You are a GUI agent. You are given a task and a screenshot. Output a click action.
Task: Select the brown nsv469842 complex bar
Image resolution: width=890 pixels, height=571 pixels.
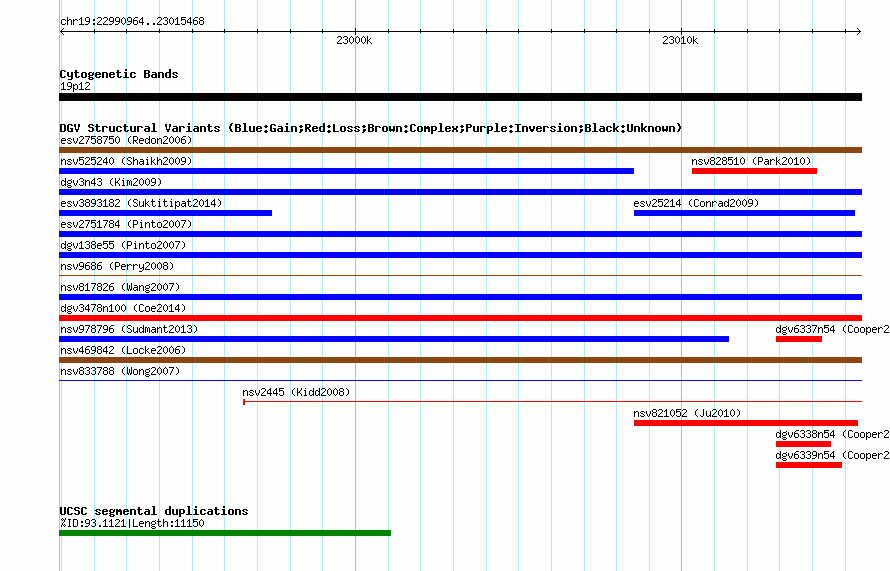[460, 360]
